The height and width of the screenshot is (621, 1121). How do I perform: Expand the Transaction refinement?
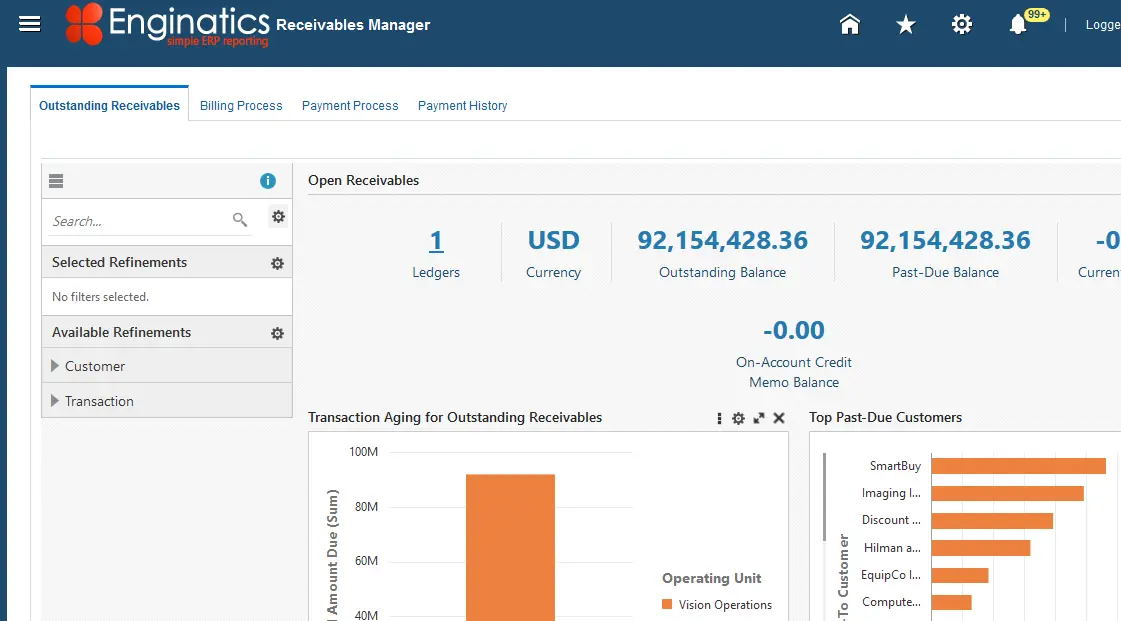click(x=56, y=401)
